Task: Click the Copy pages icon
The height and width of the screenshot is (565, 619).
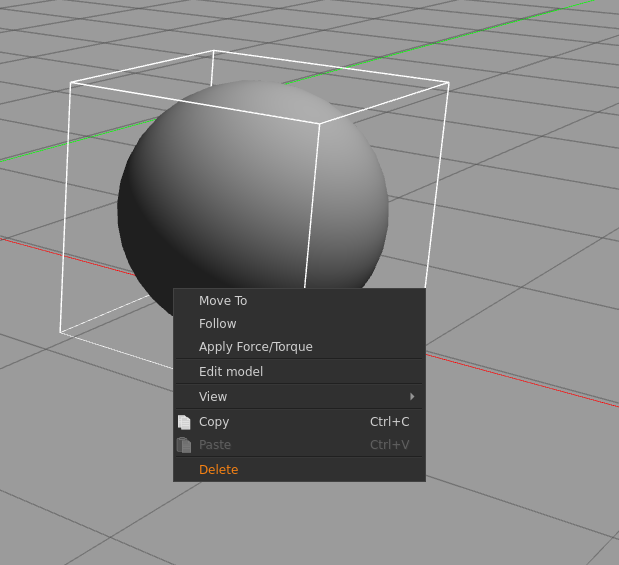Action: coord(184,422)
